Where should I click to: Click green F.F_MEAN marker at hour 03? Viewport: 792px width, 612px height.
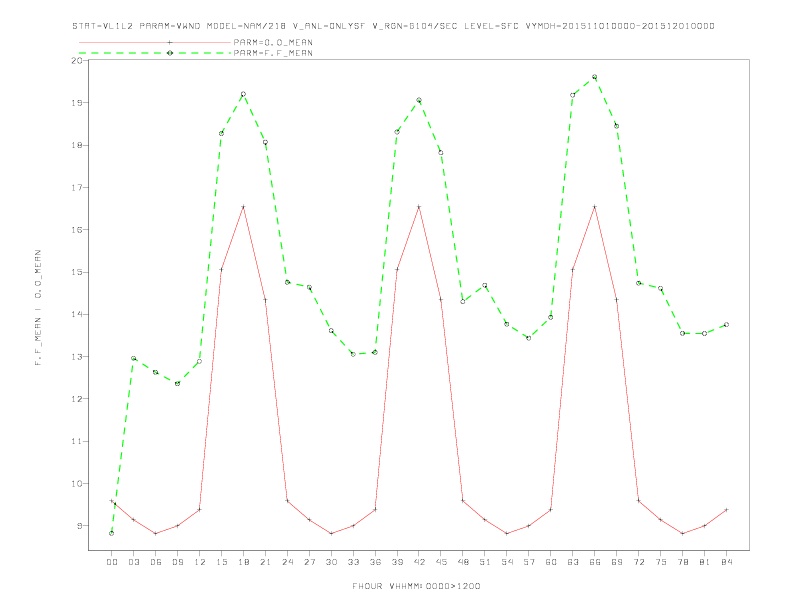click(x=133, y=359)
